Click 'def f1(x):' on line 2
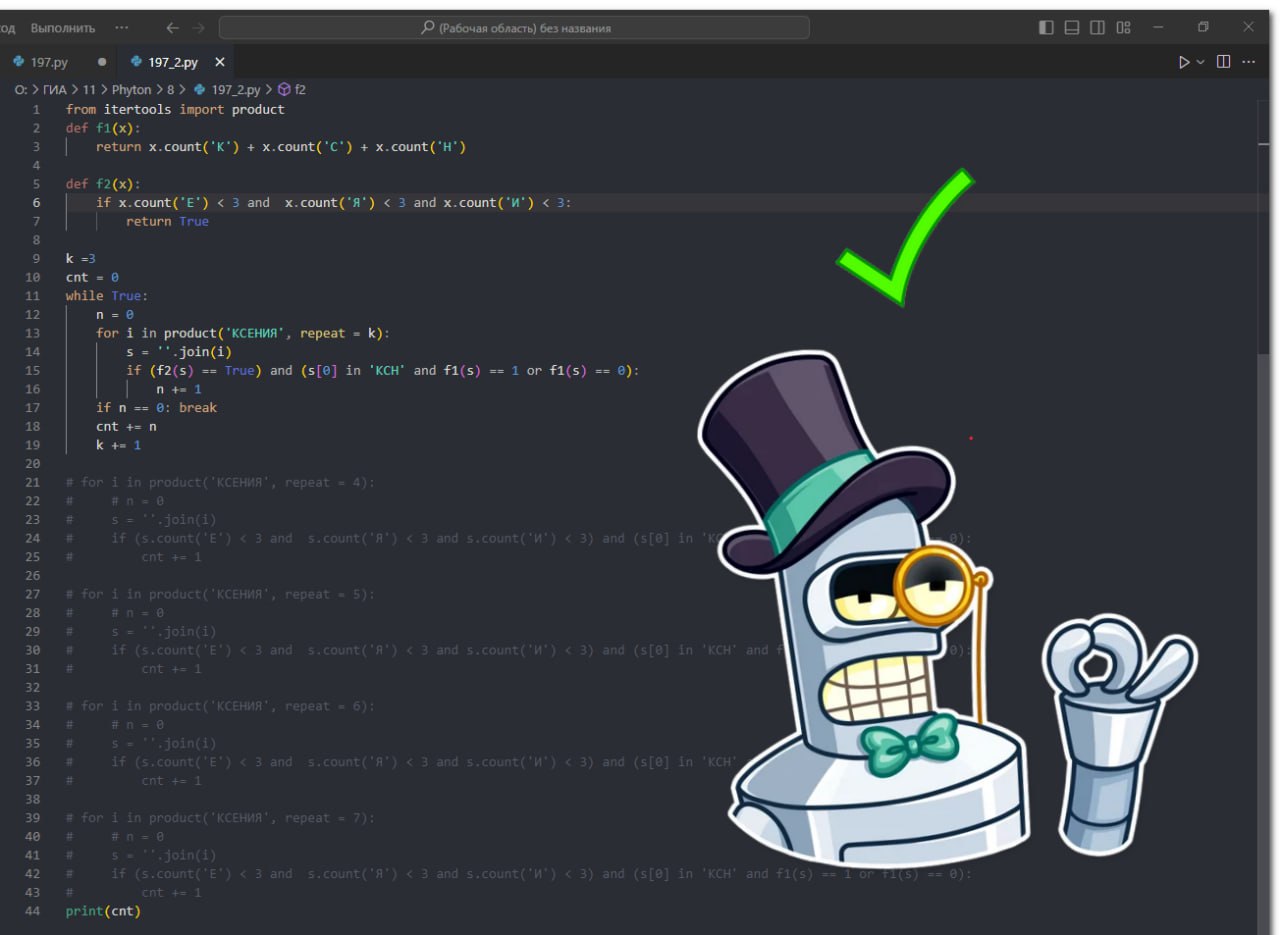Viewport: 1280px width, 935px height. coord(103,128)
